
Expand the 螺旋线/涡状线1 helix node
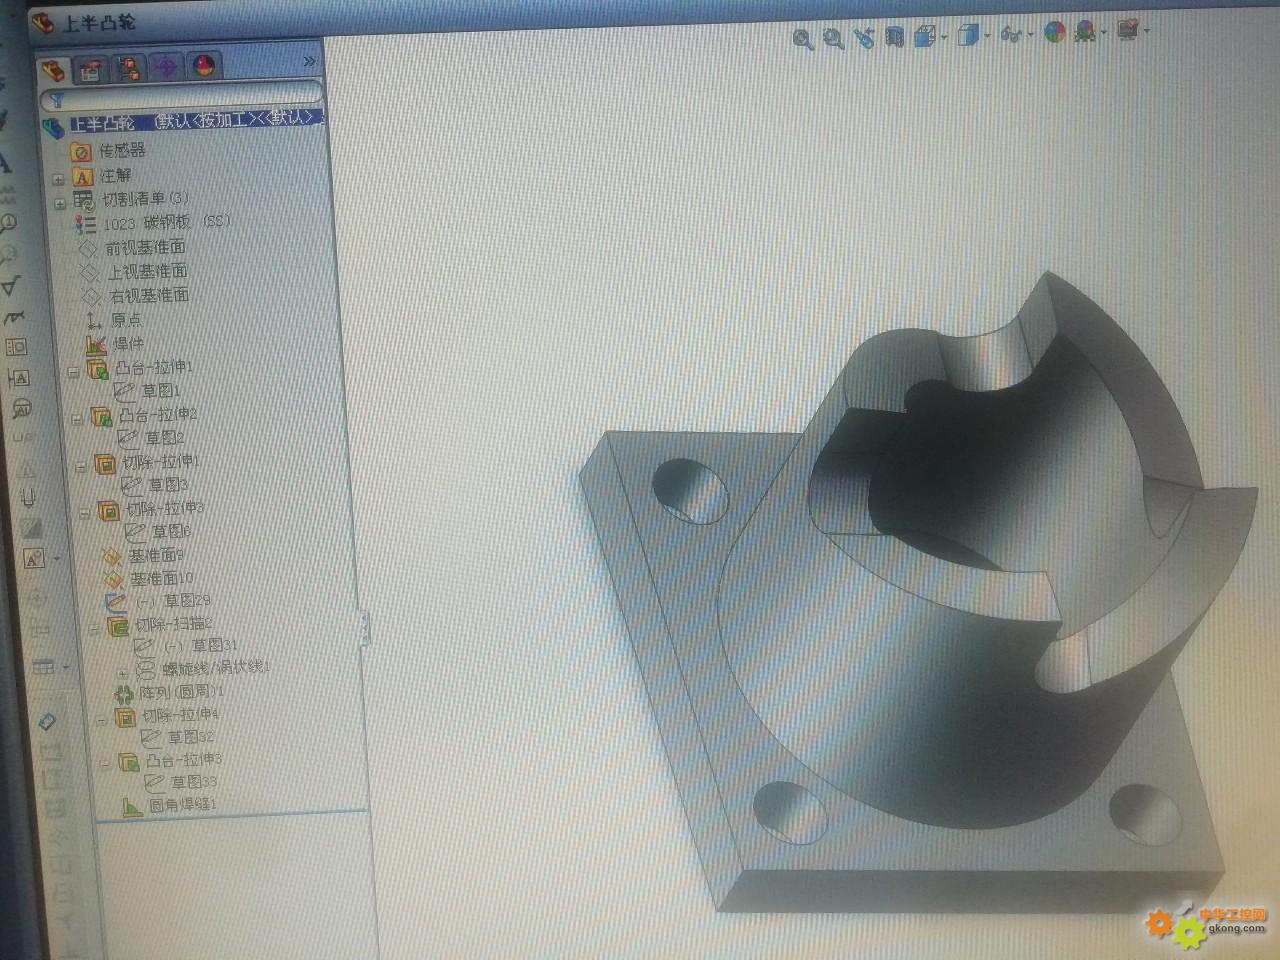[x=123, y=672]
